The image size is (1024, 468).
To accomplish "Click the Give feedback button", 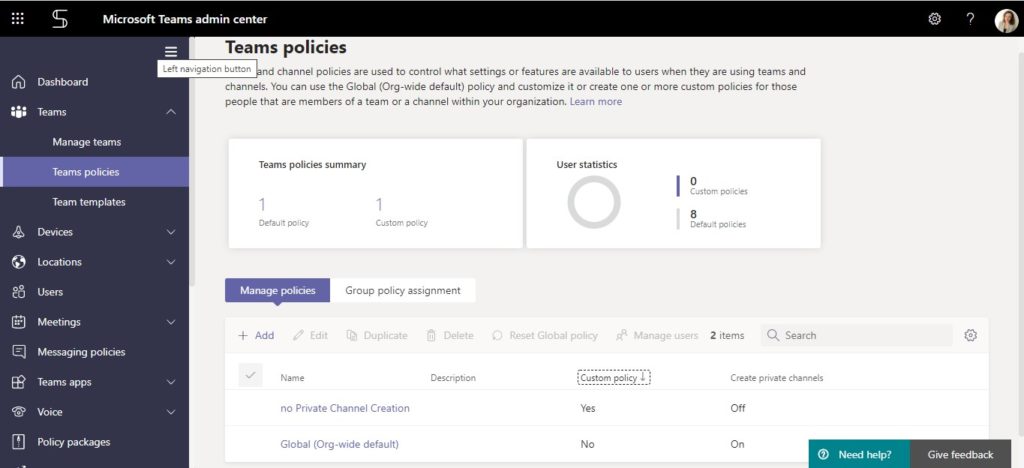I will pyautogui.click(x=960, y=454).
